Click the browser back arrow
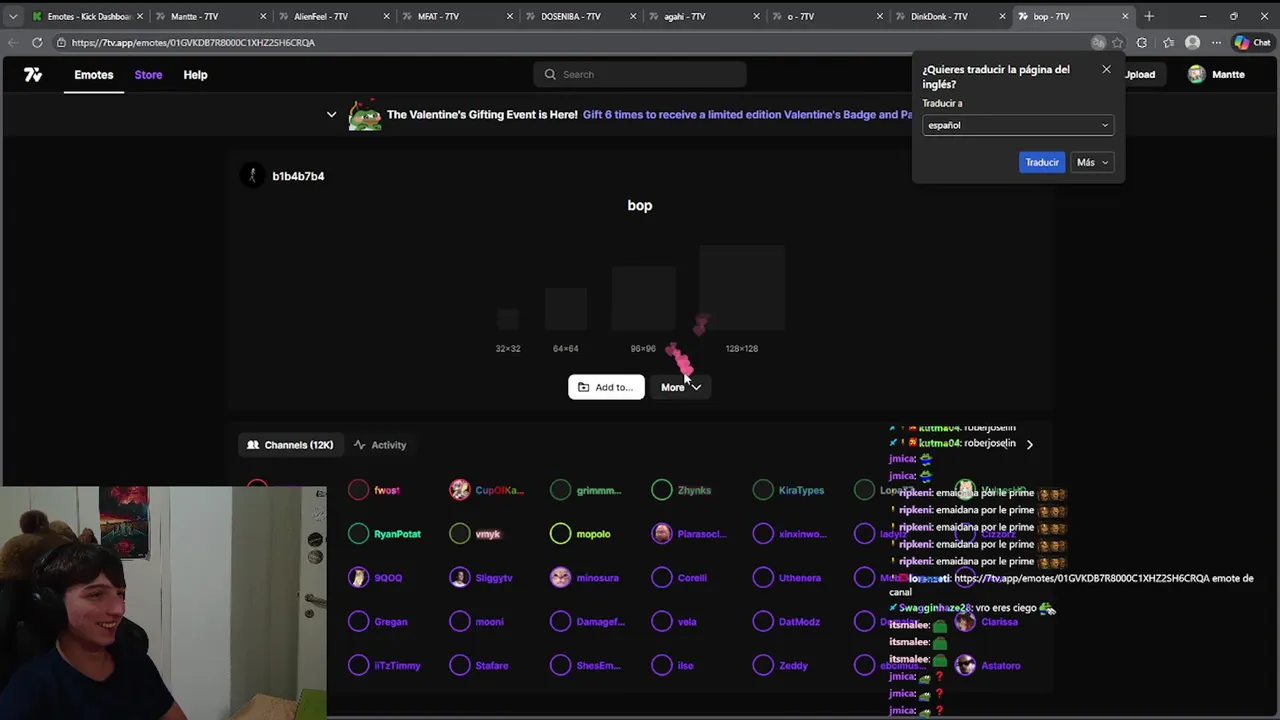Screen dimensions: 1280x720 coord(12,42)
